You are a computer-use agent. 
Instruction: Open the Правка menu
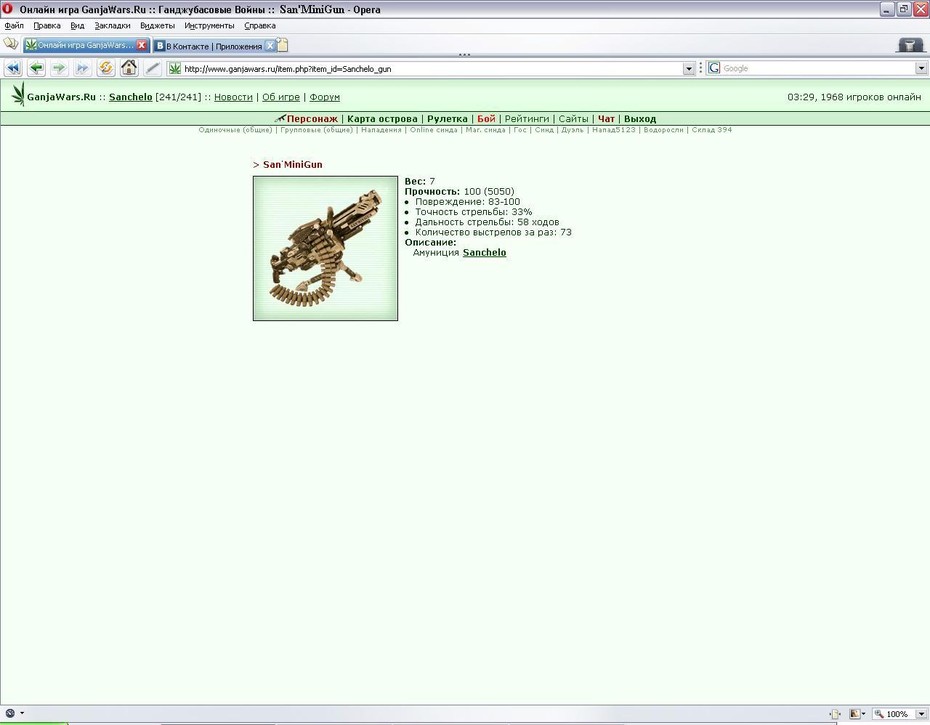pyautogui.click(x=47, y=26)
